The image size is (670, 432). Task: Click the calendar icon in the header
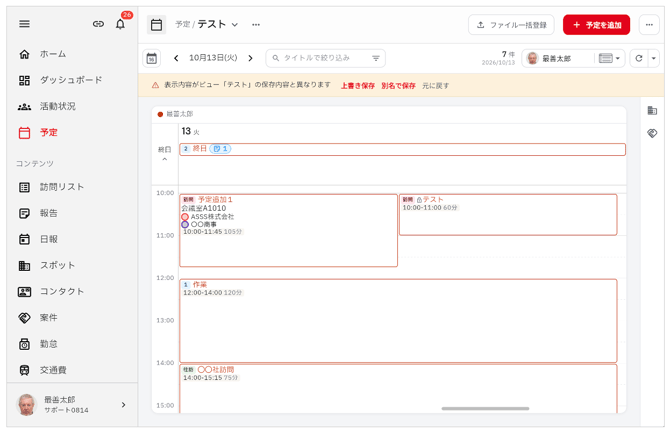[156, 25]
